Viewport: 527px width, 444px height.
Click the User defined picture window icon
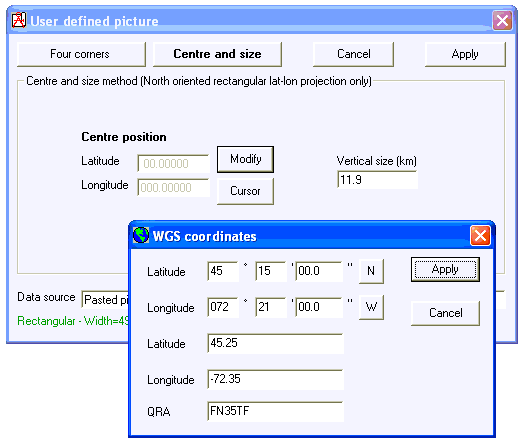click(x=19, y=21)
